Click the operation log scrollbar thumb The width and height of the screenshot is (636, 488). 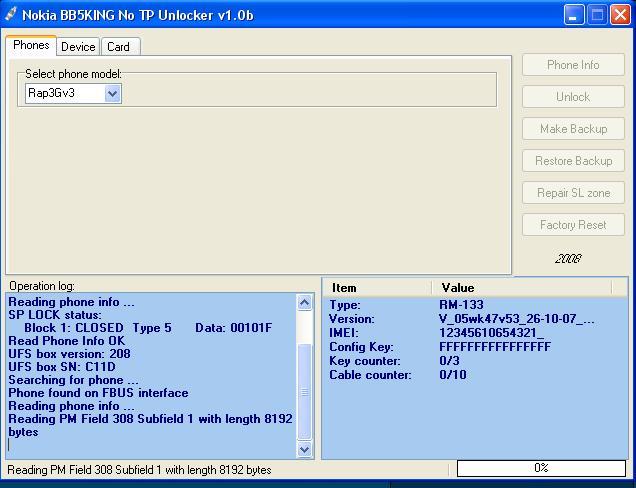click(x=305, y=391)
